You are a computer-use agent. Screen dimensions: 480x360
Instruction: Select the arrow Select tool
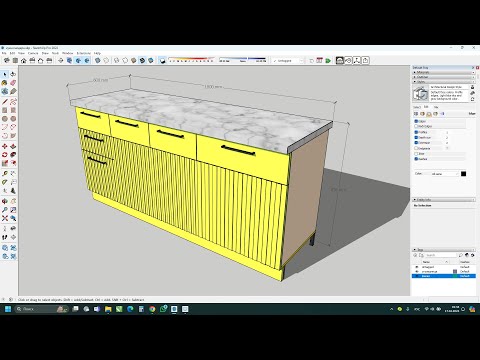(5, 74)
